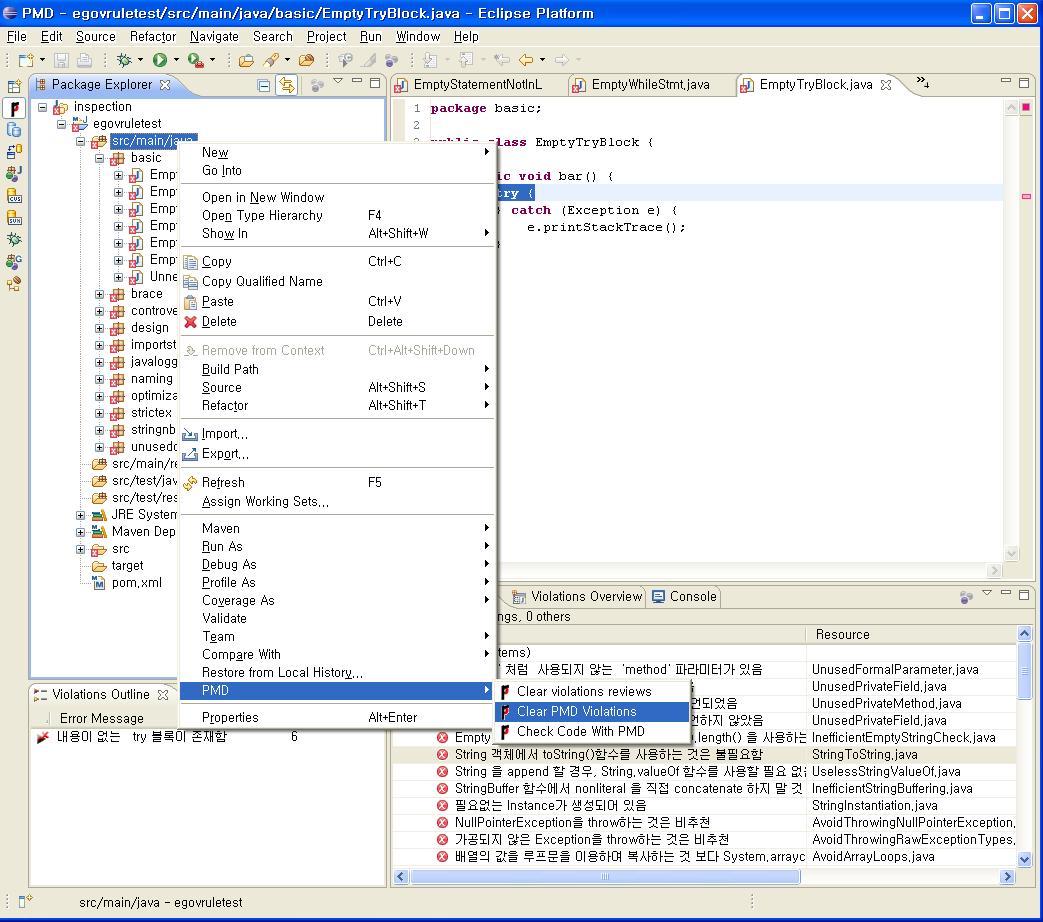Toggle Link with Editor in Package Explorer
This screenshot has height=922, width=1043.
click(287, 86)
